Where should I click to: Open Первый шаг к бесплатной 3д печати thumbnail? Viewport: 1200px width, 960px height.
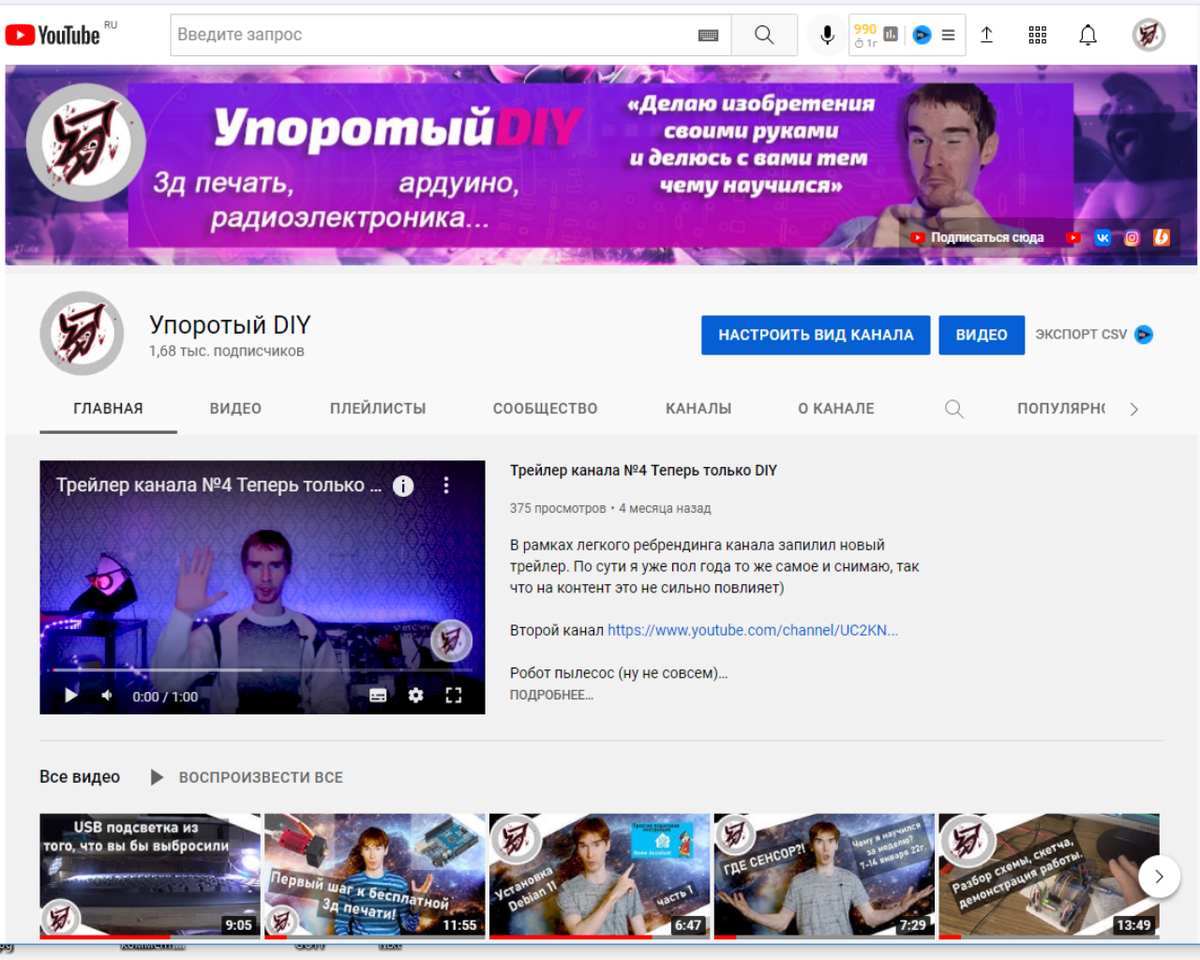tap(374, 875)
